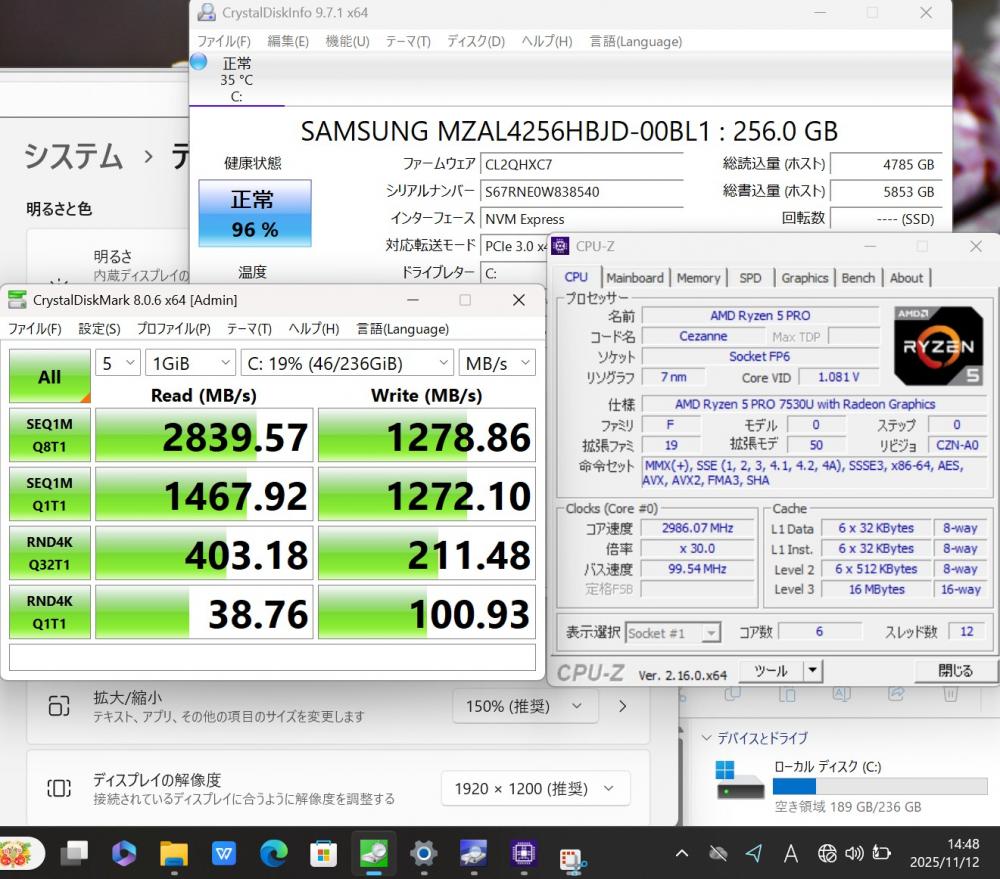The width and height of the screenshot is (1000, 879).
Task: Switch to the Memory tab in CPU-Z
Action: coord(698,278)
